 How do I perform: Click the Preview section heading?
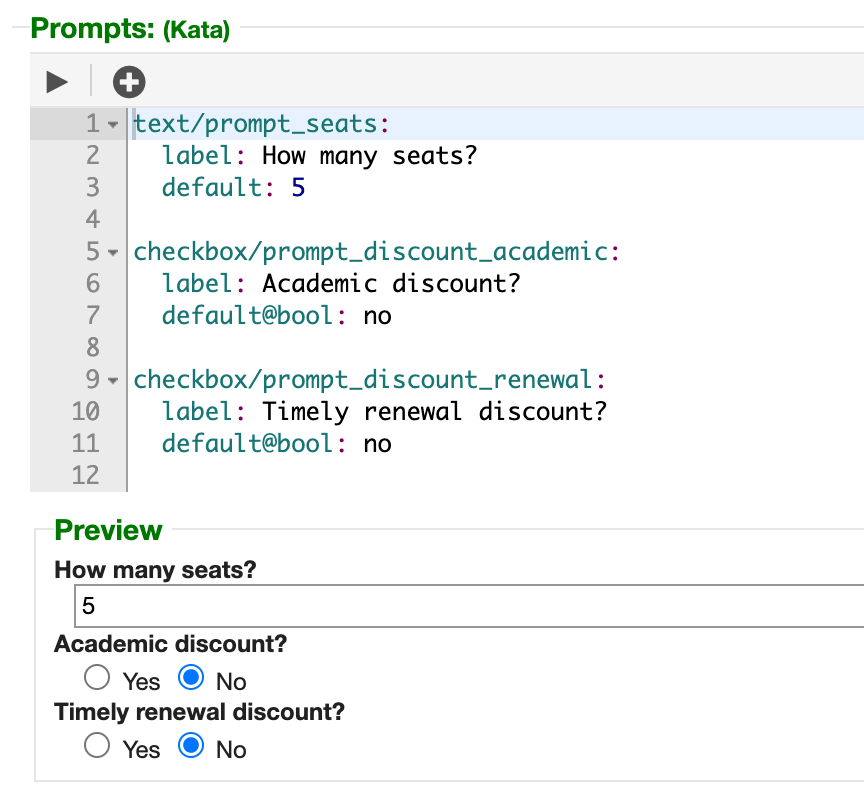[x=109, y=530]
